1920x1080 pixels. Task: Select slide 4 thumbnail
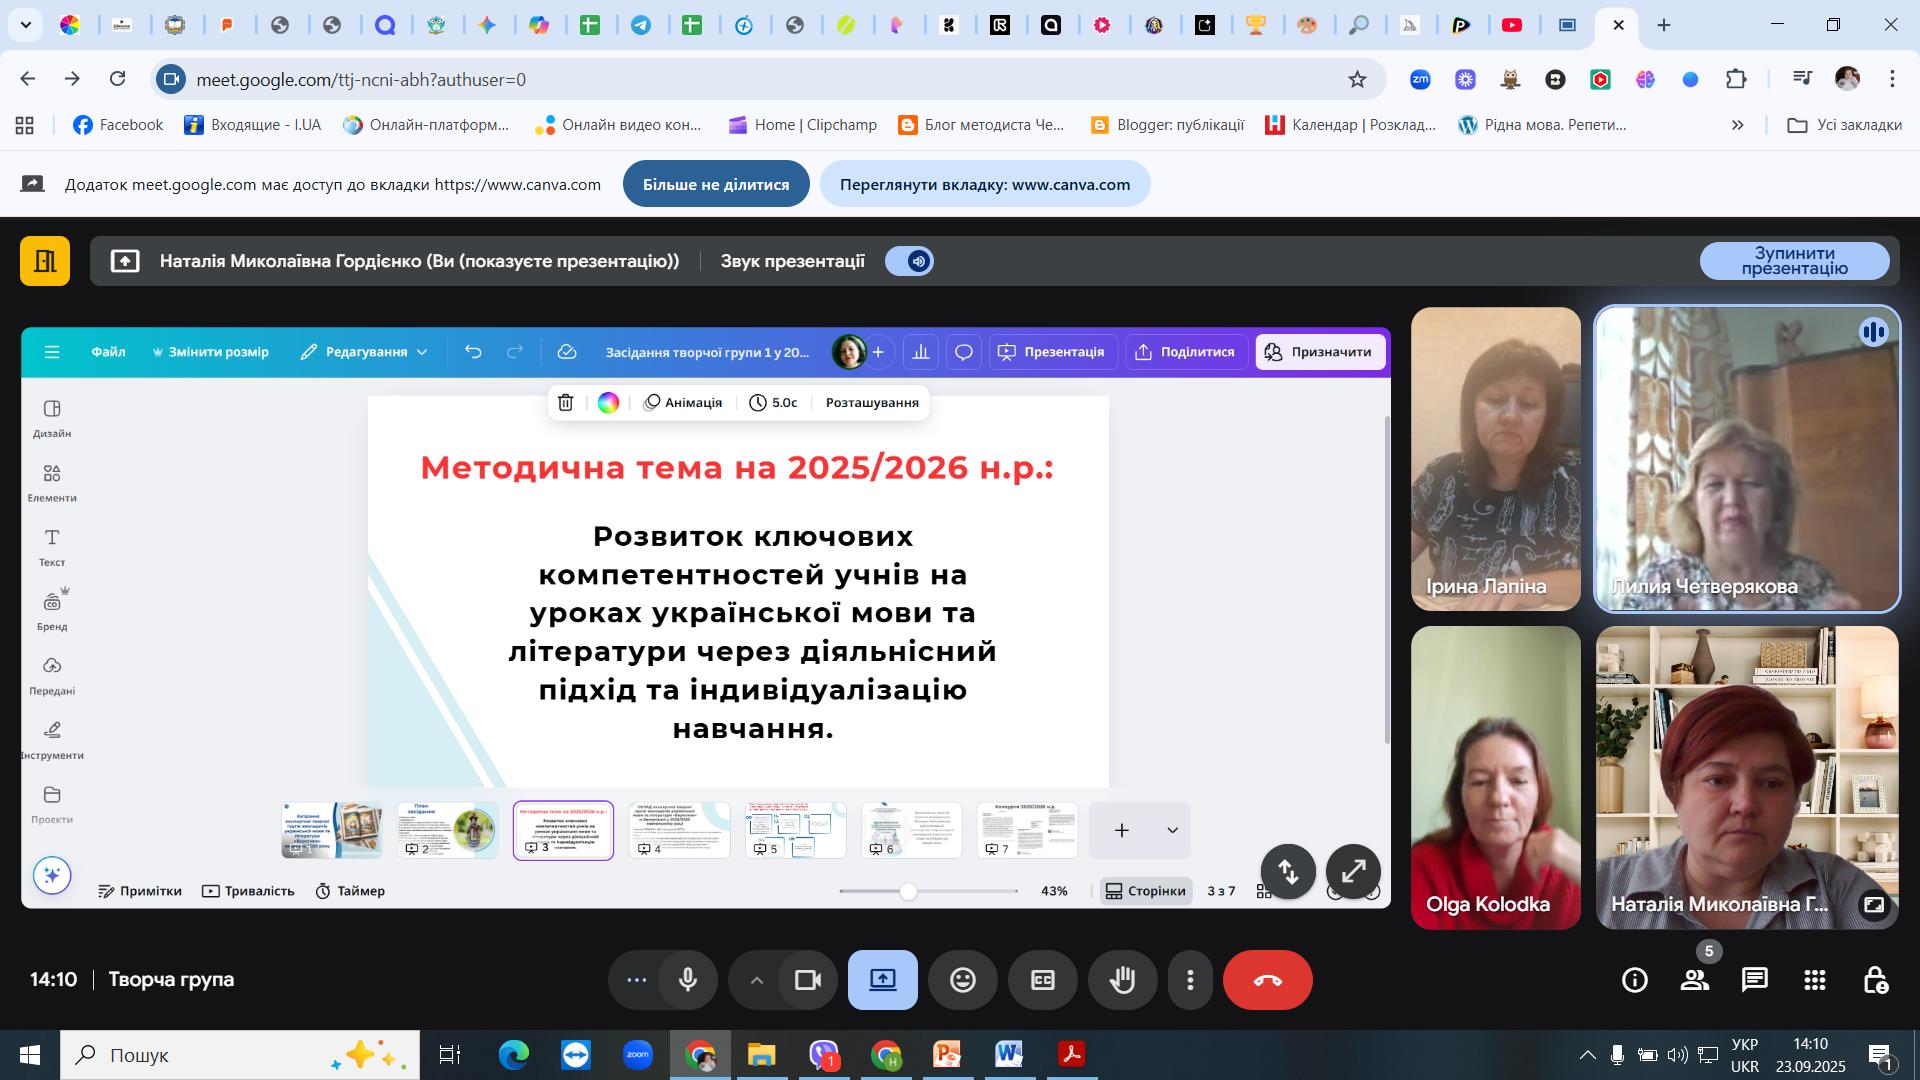tap(679, 829)
